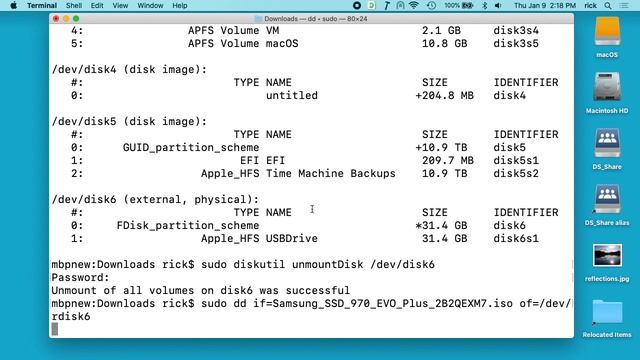Open the Bluetooth menu
640x360 pixels.
pyautogui.click(x=484, y=6)
